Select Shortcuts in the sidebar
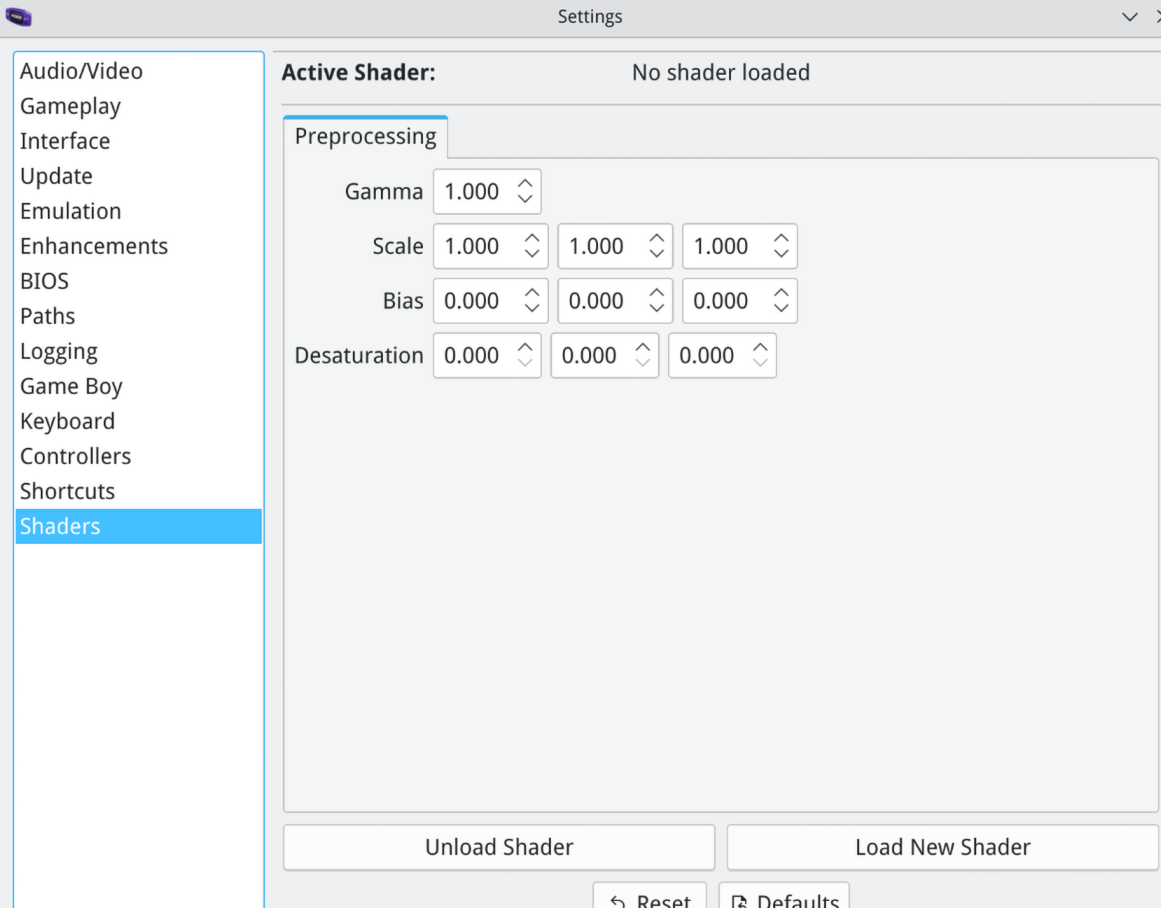 tap(138, 492)
